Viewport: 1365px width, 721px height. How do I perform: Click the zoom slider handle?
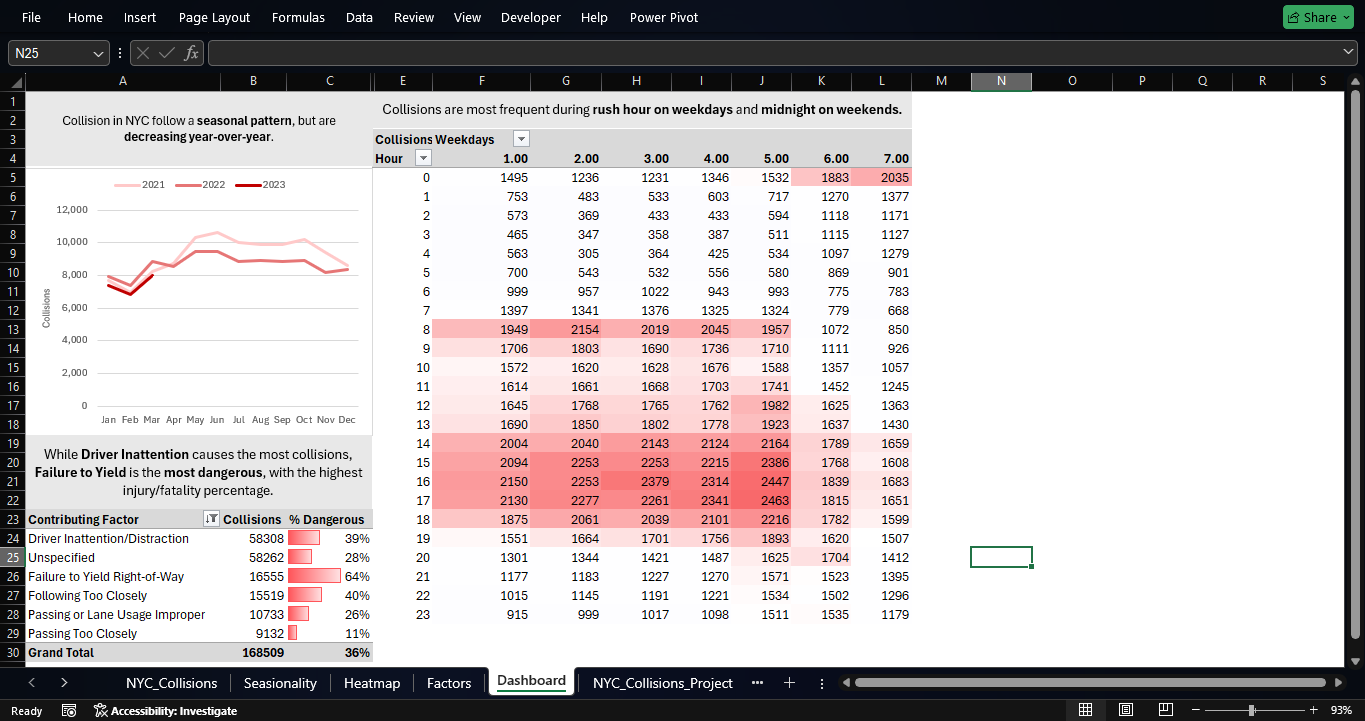click(1251, 710)
